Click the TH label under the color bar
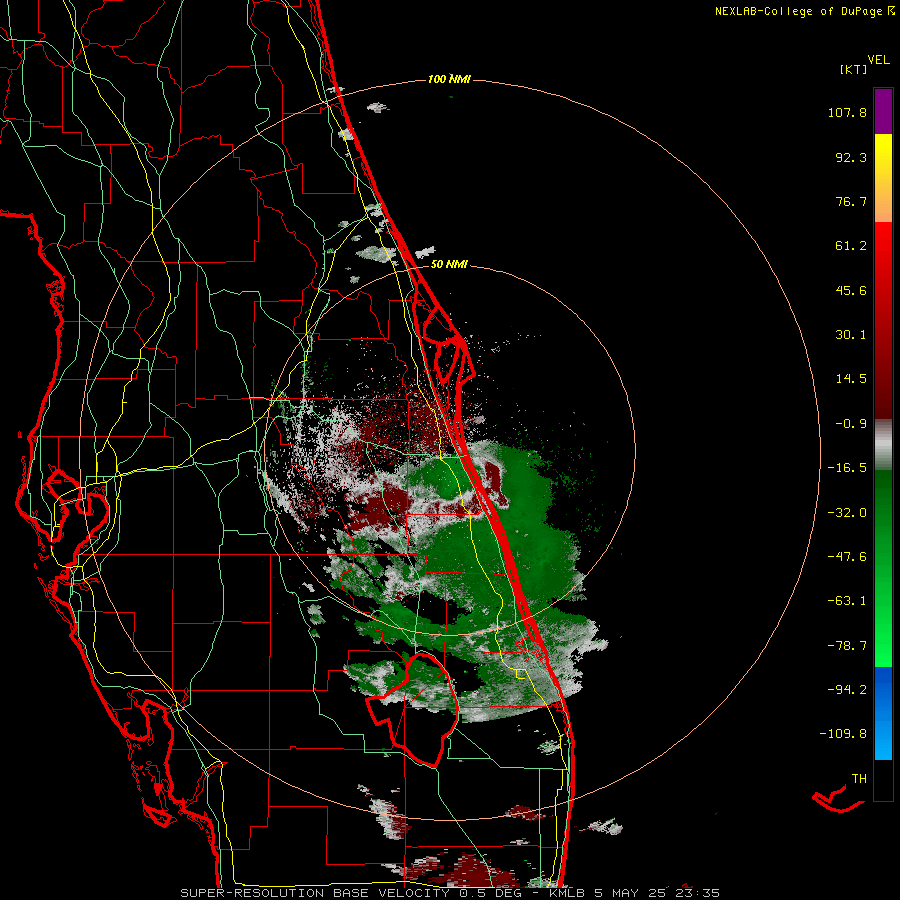 (859, 779)
